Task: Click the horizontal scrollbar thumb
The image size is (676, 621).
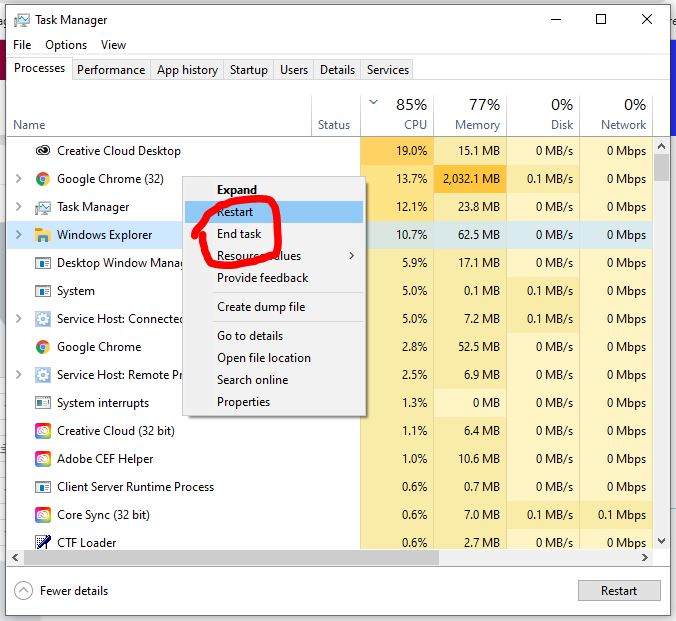Action: [x=232, y=557]
